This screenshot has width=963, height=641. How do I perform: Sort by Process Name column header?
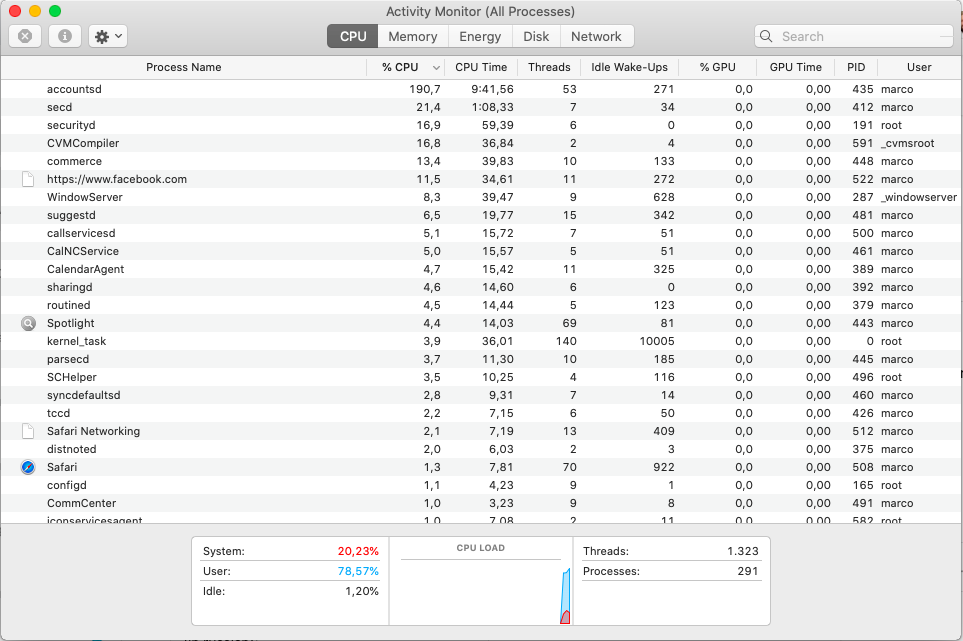tap(184, 68)
